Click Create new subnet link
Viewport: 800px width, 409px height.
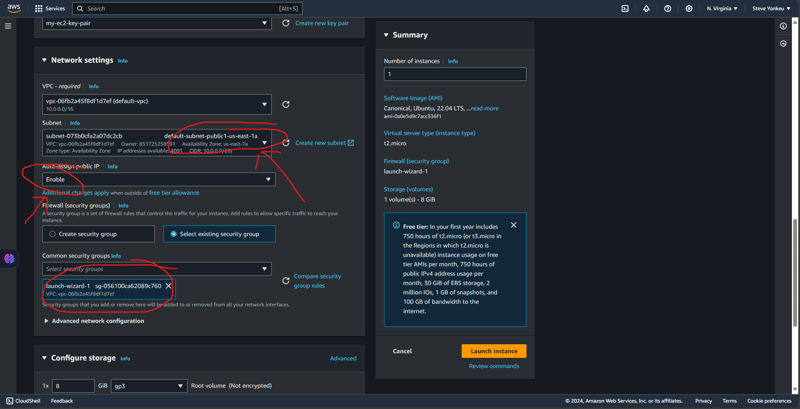click(x=324, y=143)
